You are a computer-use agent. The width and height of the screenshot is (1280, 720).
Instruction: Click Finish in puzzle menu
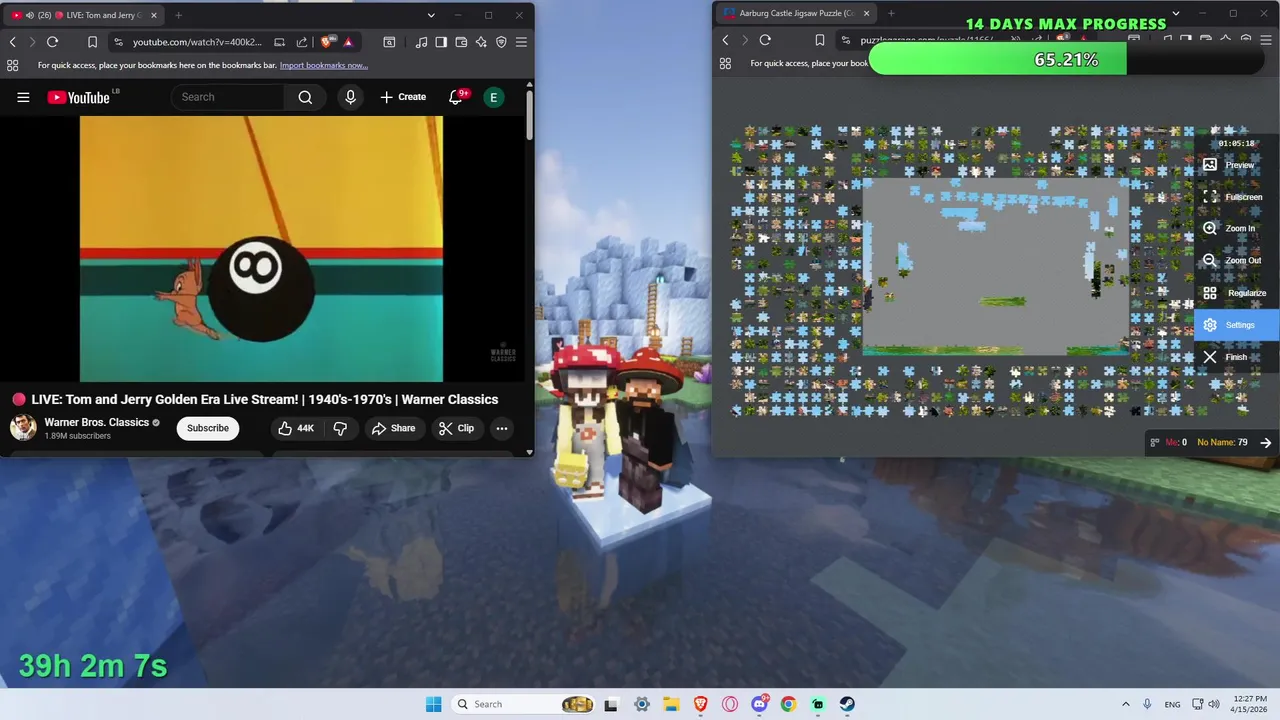click(1238, 357)
